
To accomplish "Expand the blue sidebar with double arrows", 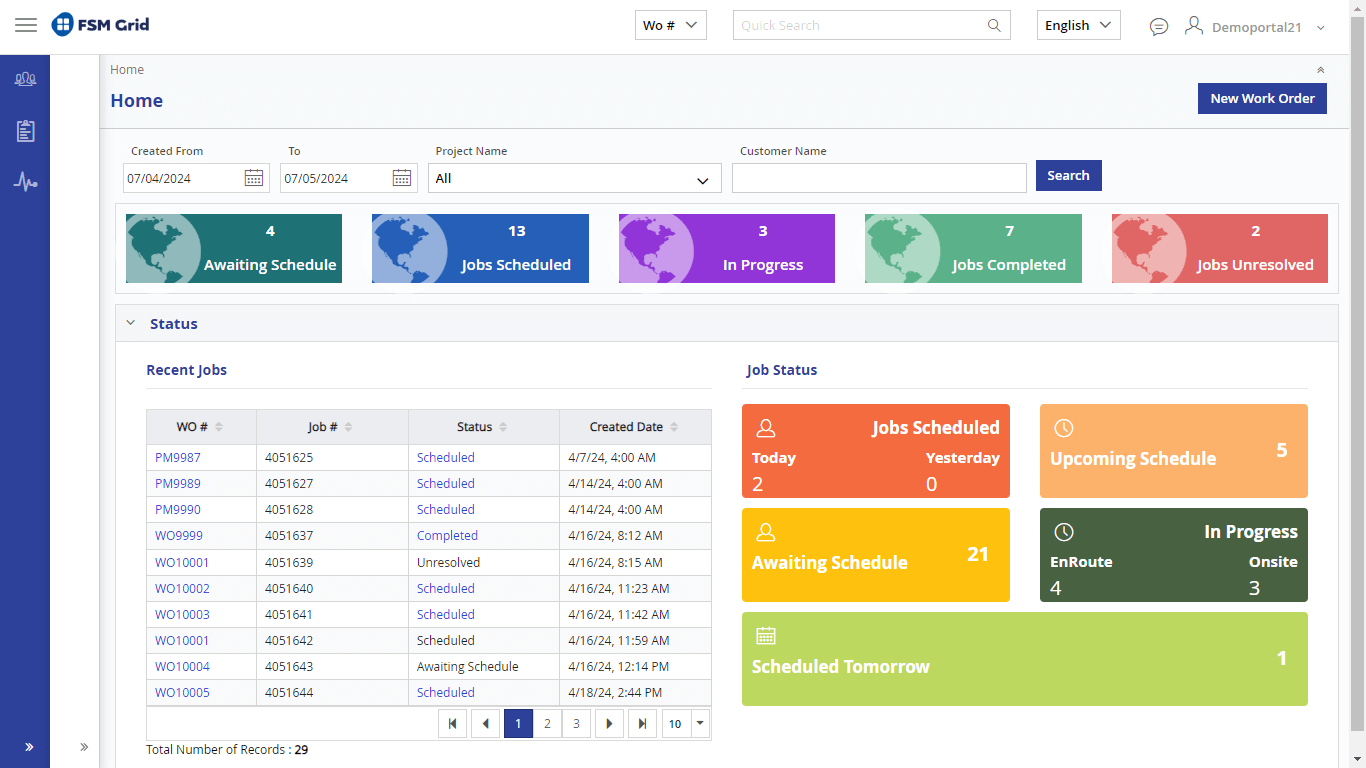I will (x=29, y=747).
